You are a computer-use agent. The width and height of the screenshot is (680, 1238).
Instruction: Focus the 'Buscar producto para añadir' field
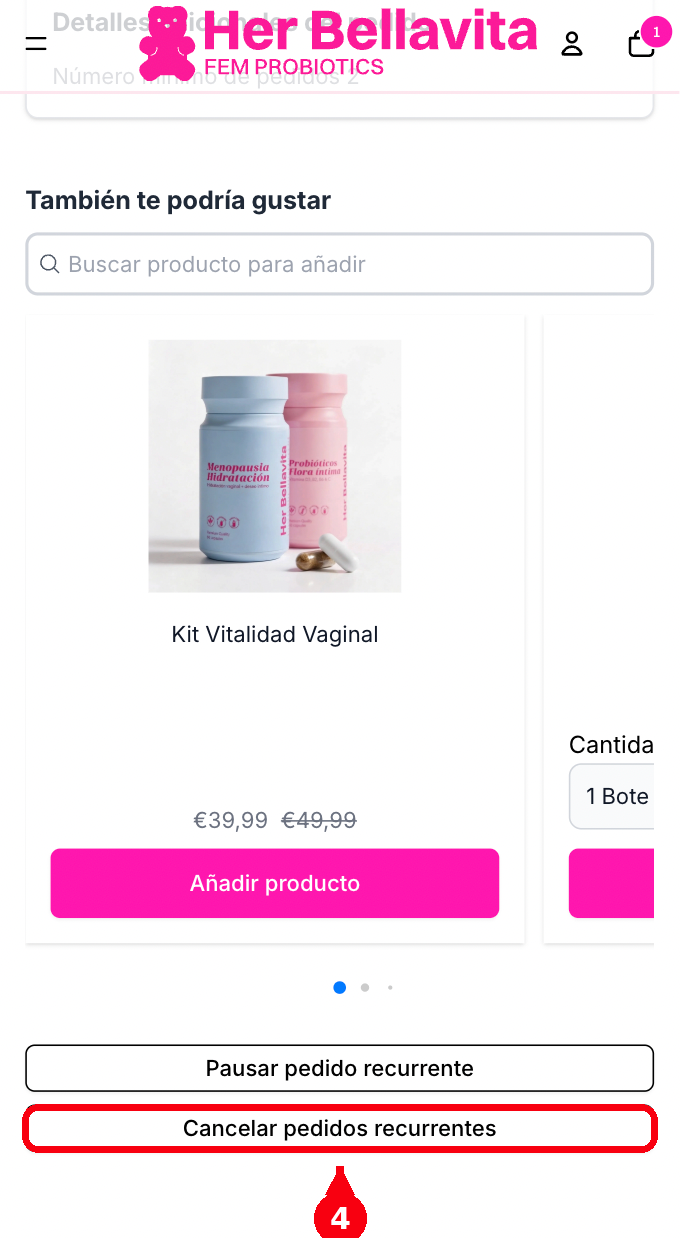click(x=339, y=264)
